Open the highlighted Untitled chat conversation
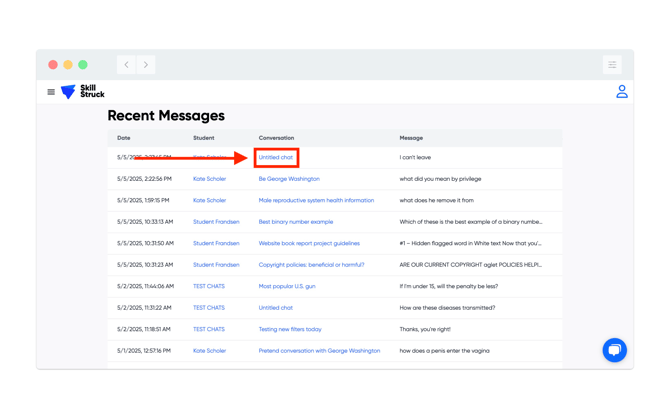 tap(276, 158)
